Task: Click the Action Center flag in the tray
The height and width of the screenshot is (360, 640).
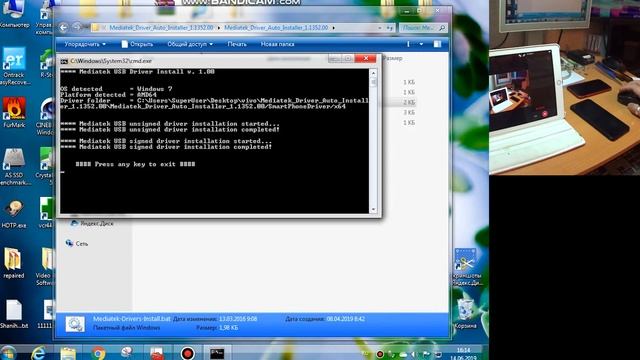Action: click(x=426, y=354)
